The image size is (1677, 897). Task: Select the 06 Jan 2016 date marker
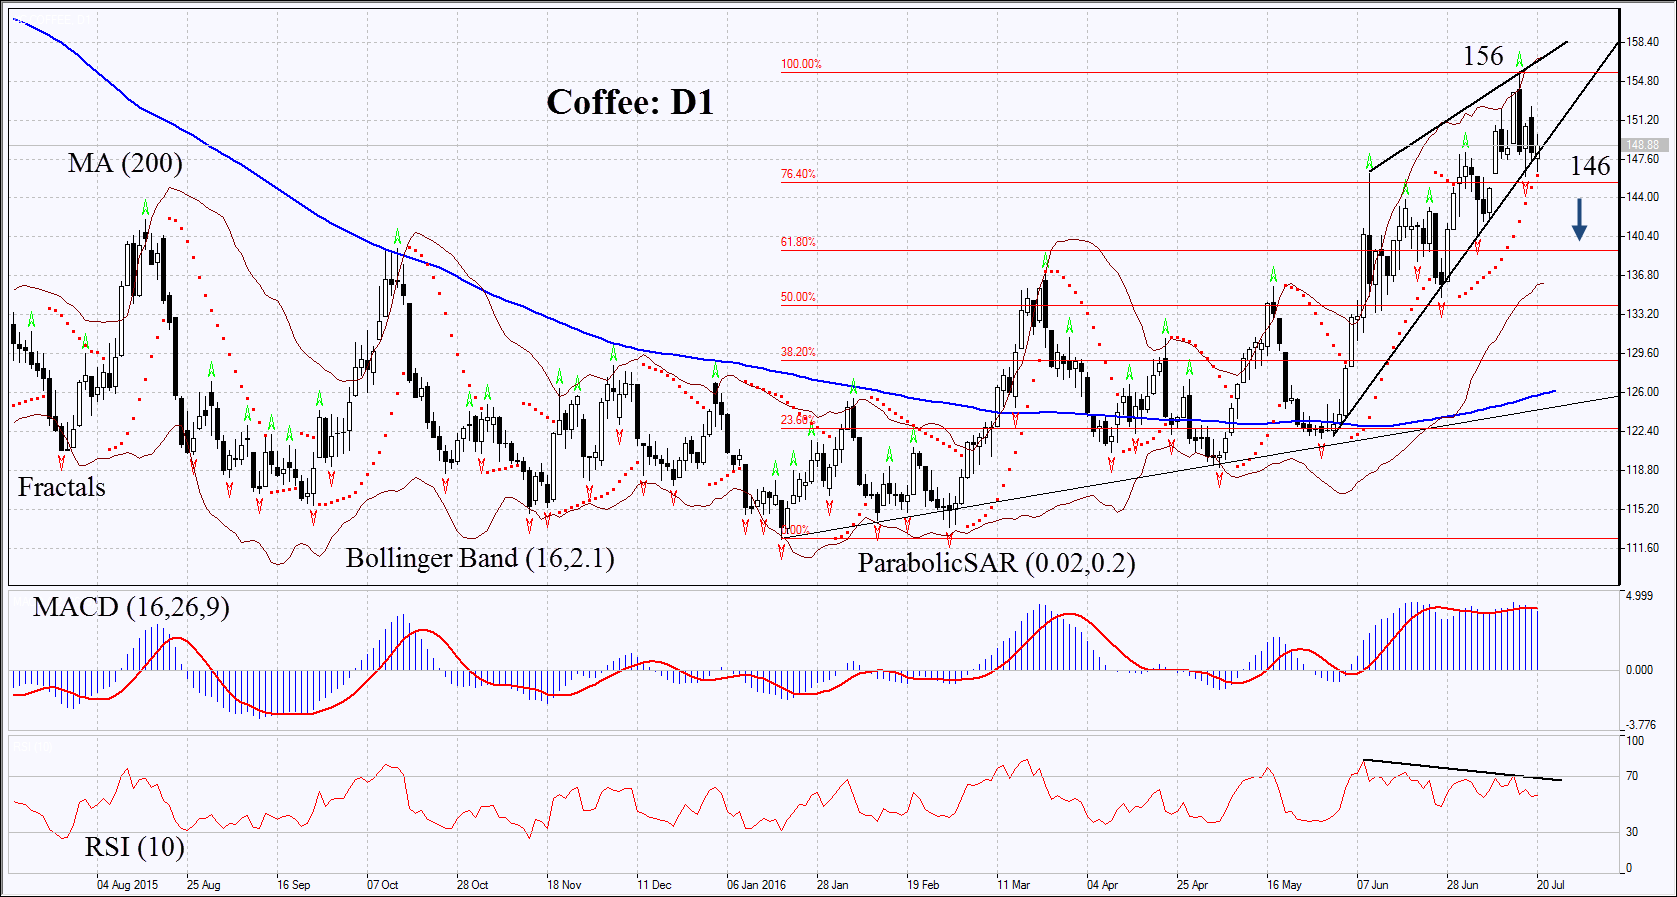pyautogui.click(x=756, y=885)
